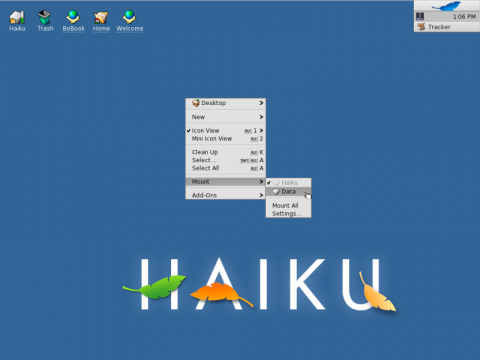
Task: Click the Deskbar blue leaf menu
Action: (x=447, y=6)
